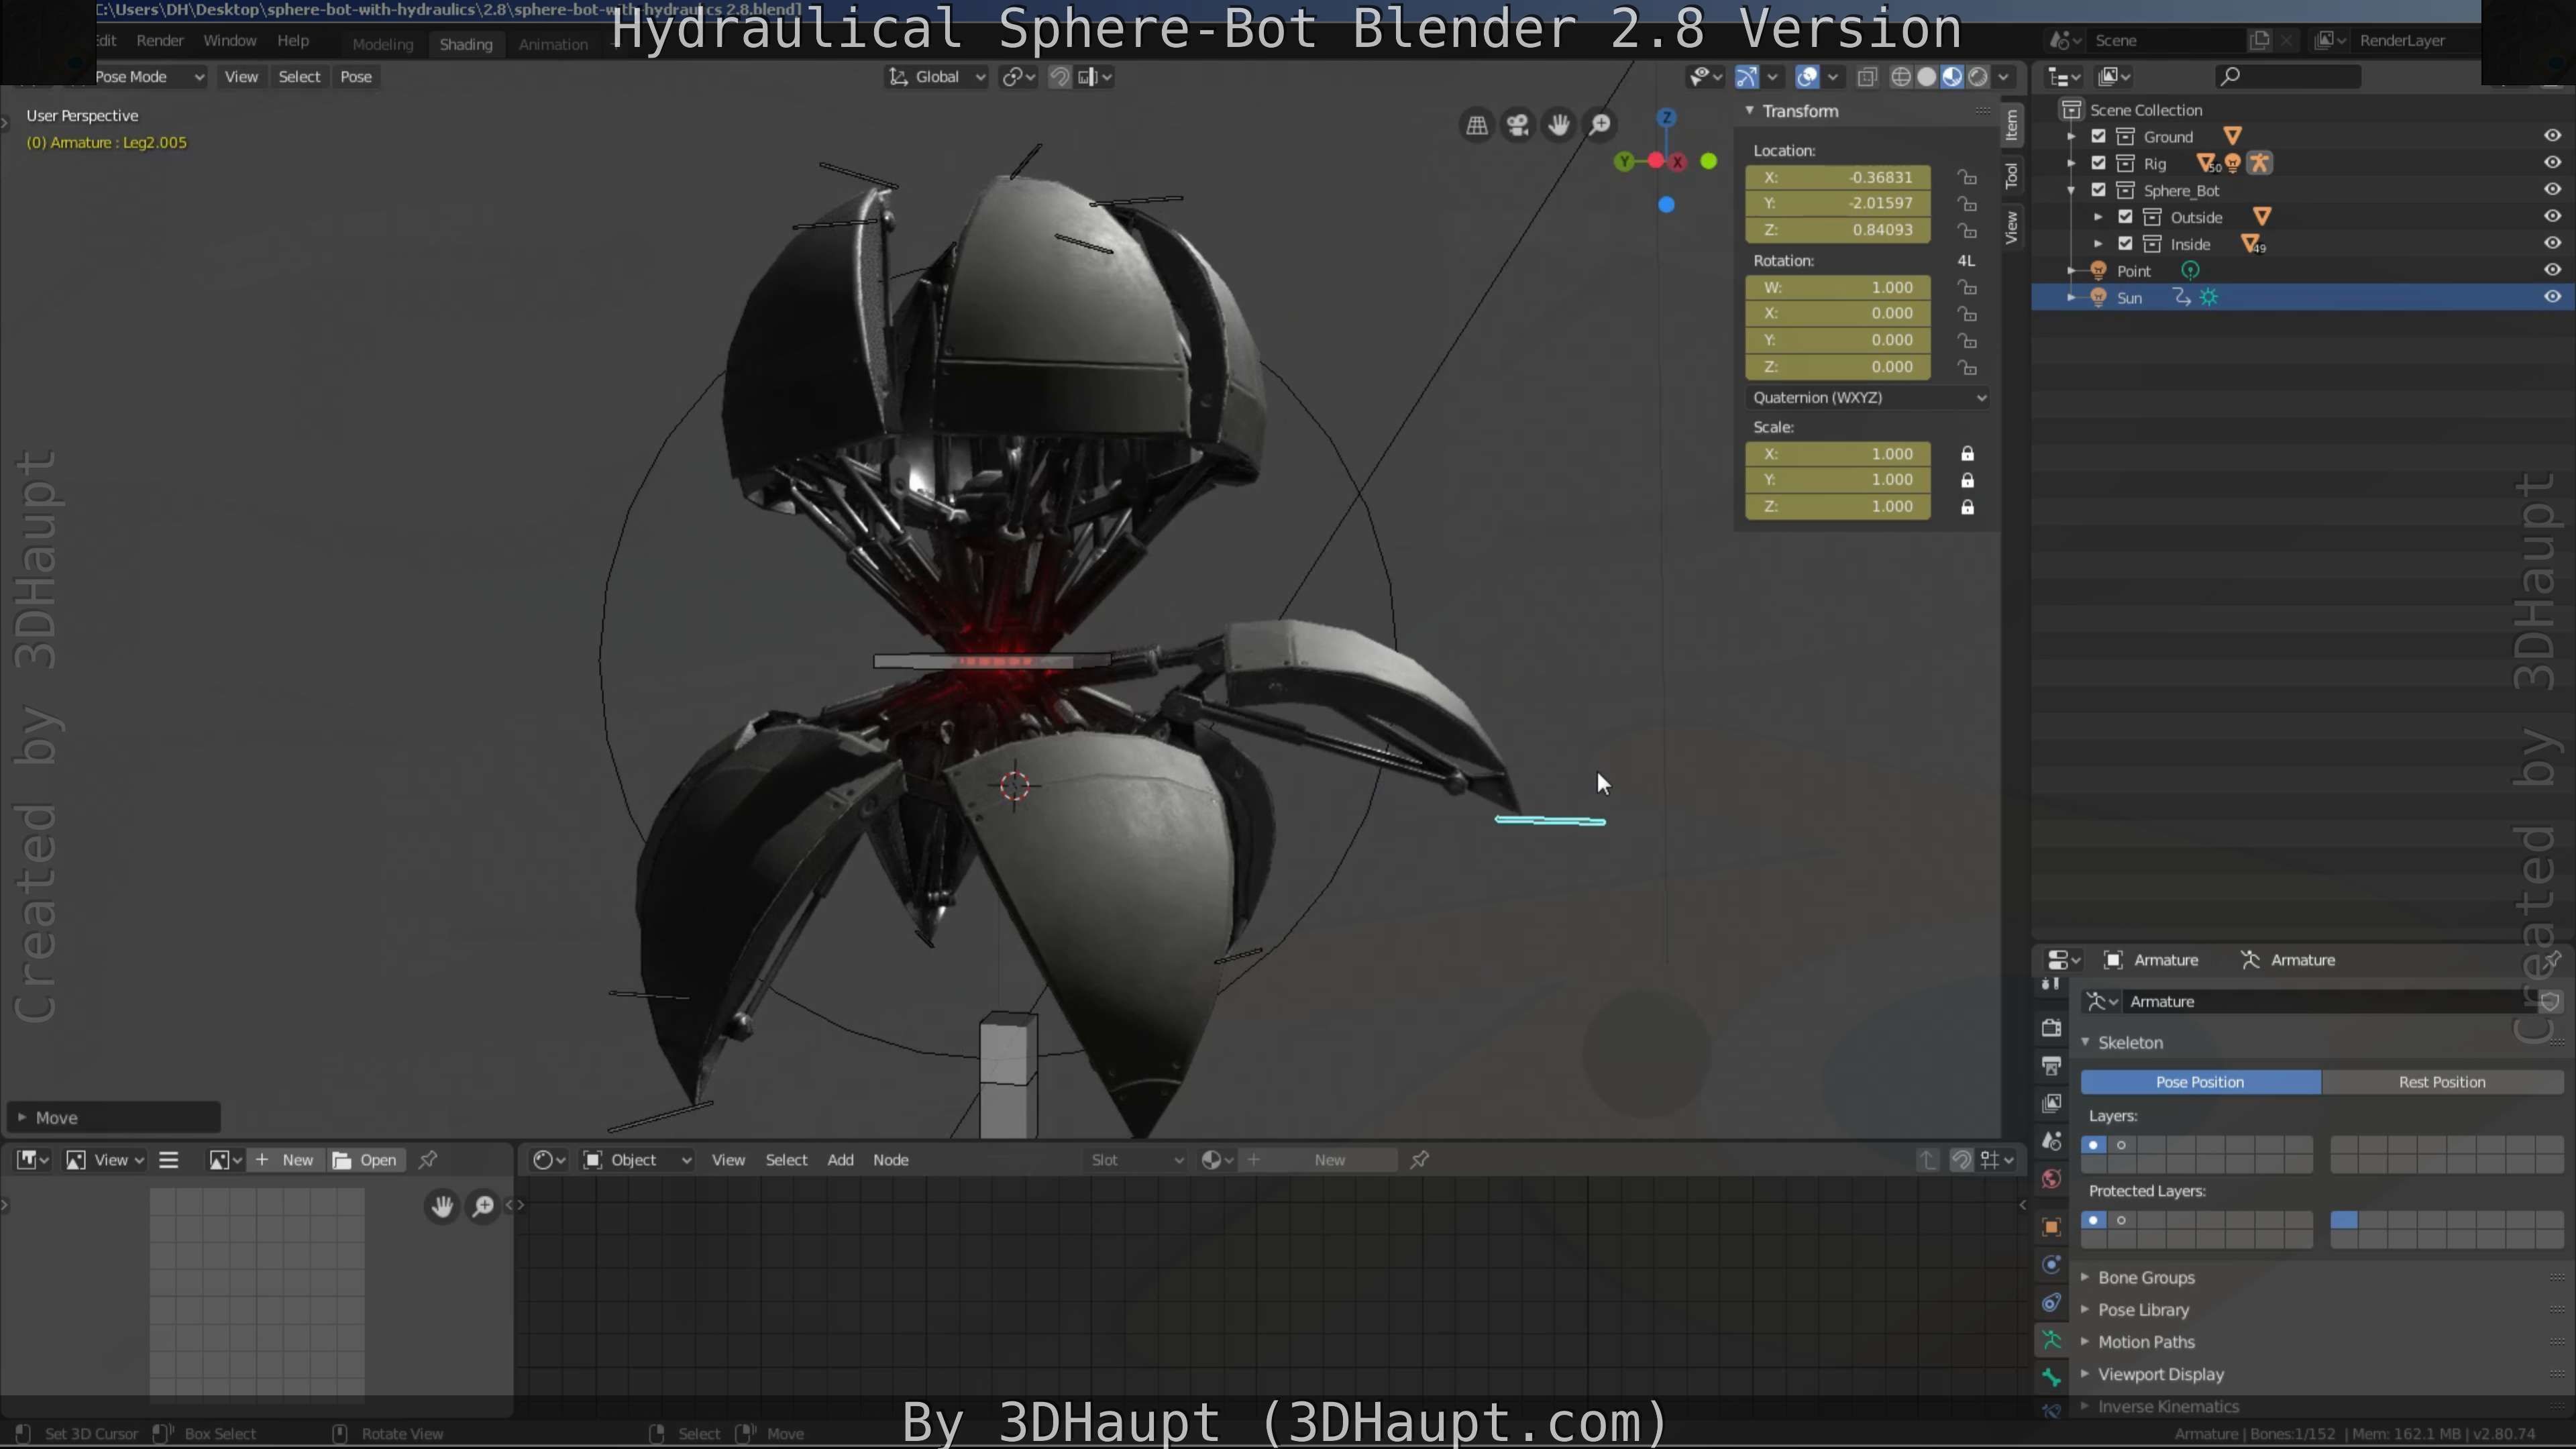Click the zoom magnifier icon in viewport
This screenshot has width=2576, height=1449.
point(1600,125)
